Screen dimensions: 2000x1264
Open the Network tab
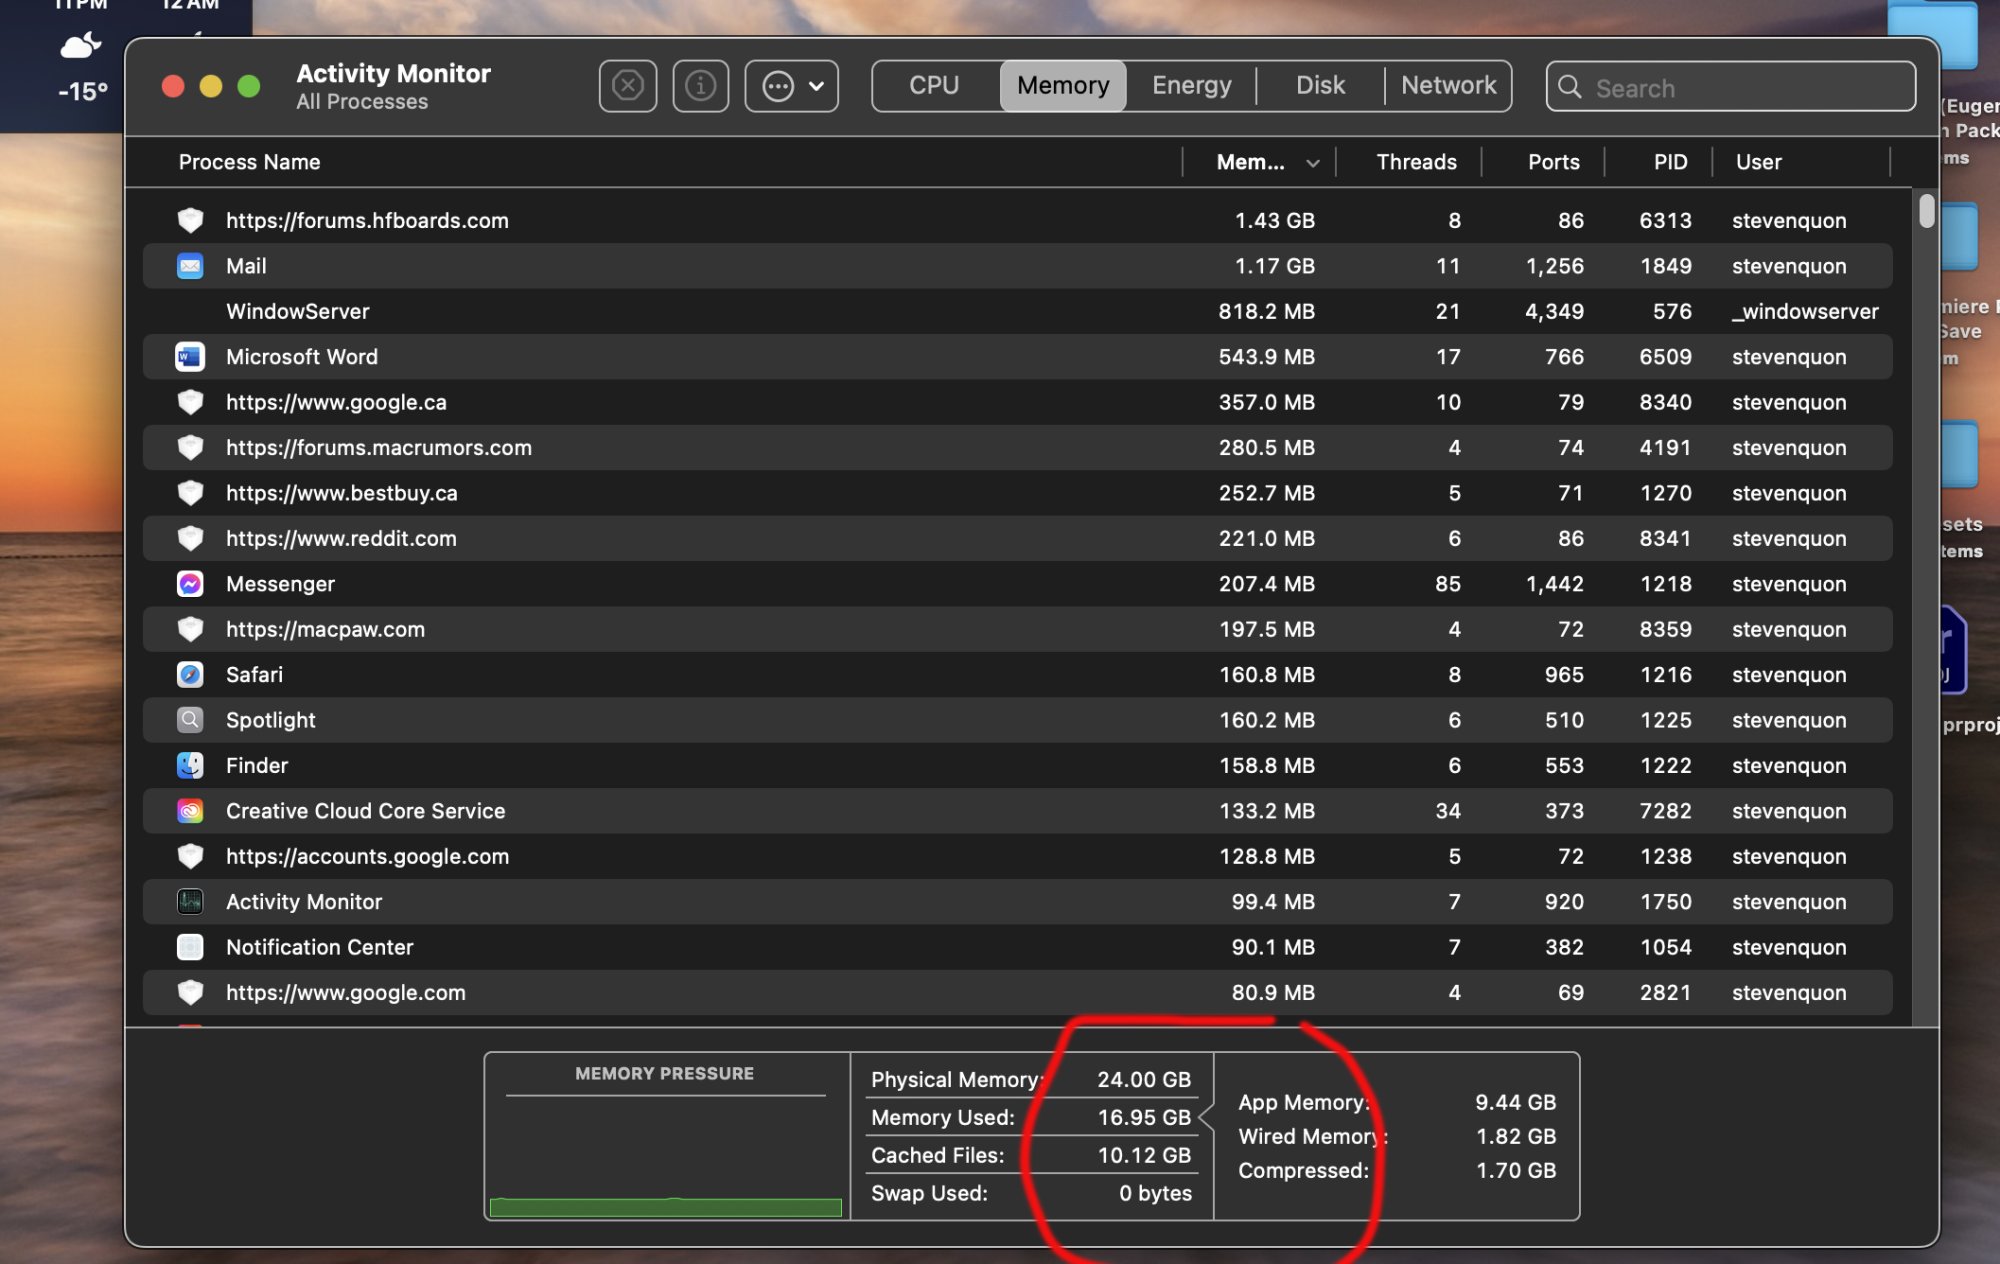point(1448,85)
